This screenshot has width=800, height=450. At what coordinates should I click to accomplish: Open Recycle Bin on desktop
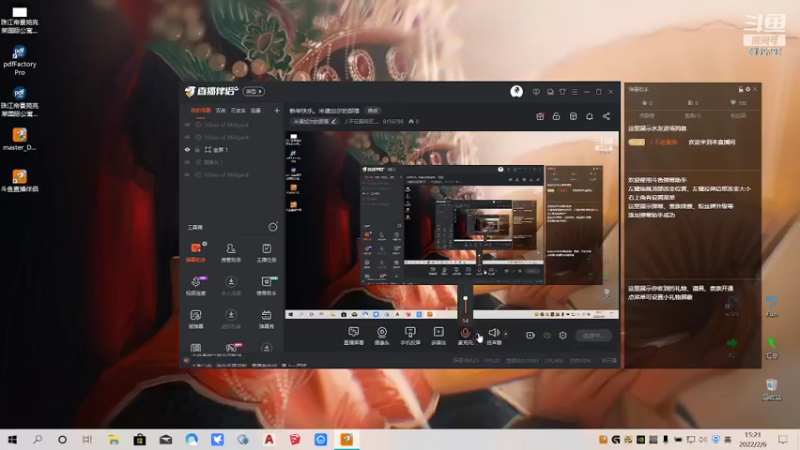click(x=771, y=390)
